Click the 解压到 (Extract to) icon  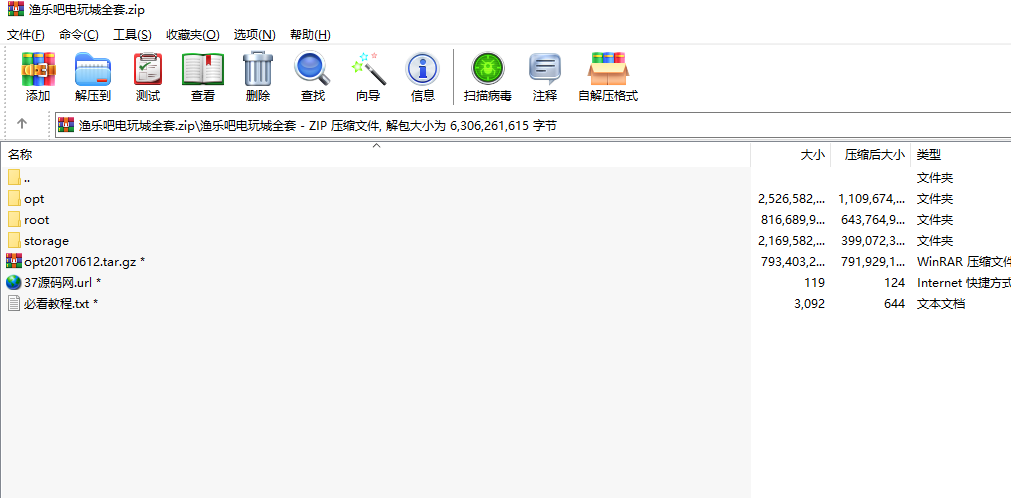pos(93,69)
